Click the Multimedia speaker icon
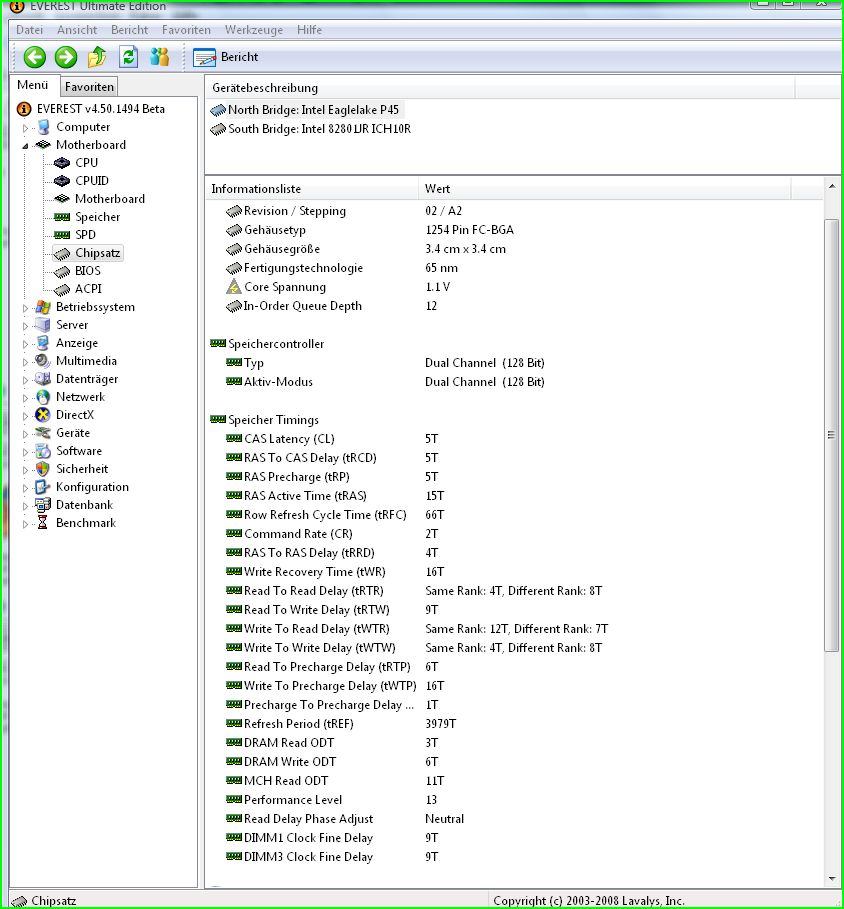 pyautogui.click(x=42, y=361)
